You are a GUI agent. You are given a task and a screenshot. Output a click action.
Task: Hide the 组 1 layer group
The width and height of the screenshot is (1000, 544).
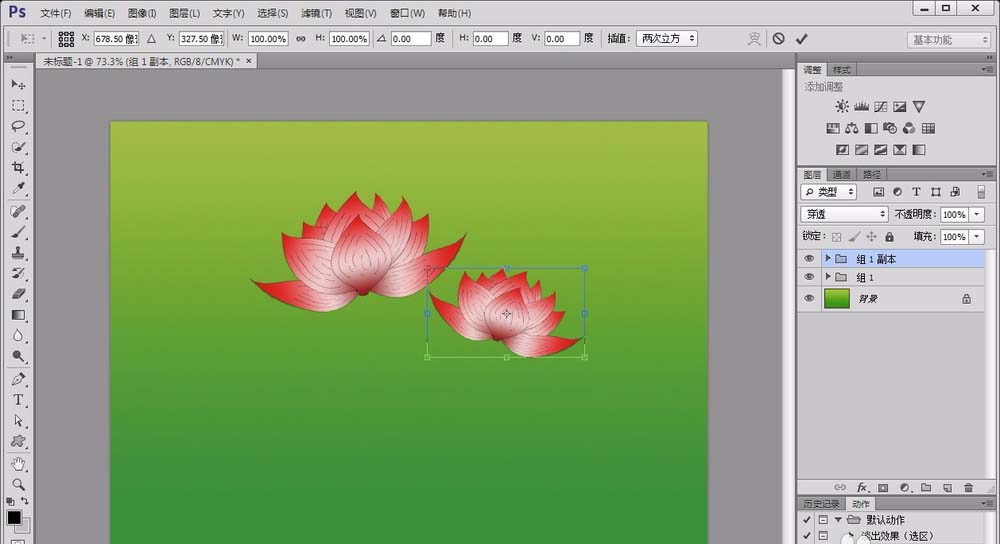pos(809,277)
